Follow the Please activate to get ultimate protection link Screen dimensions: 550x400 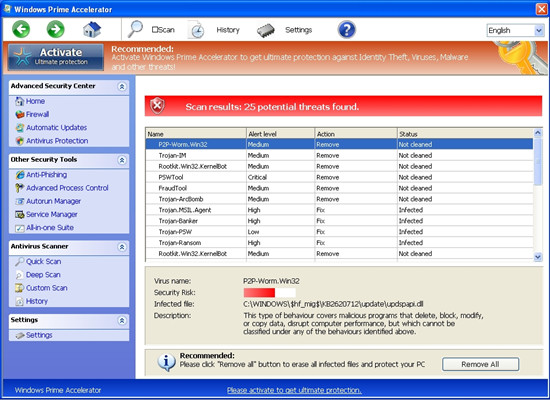point(294,390)
